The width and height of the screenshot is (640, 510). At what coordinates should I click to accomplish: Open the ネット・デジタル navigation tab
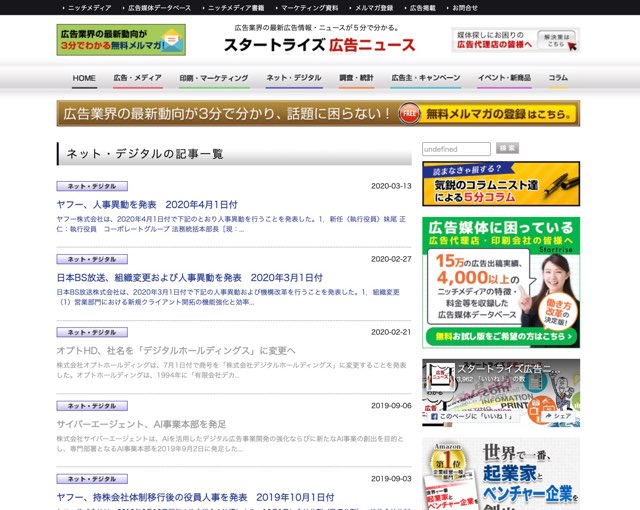pyautogui.click(x=294, y=78)
